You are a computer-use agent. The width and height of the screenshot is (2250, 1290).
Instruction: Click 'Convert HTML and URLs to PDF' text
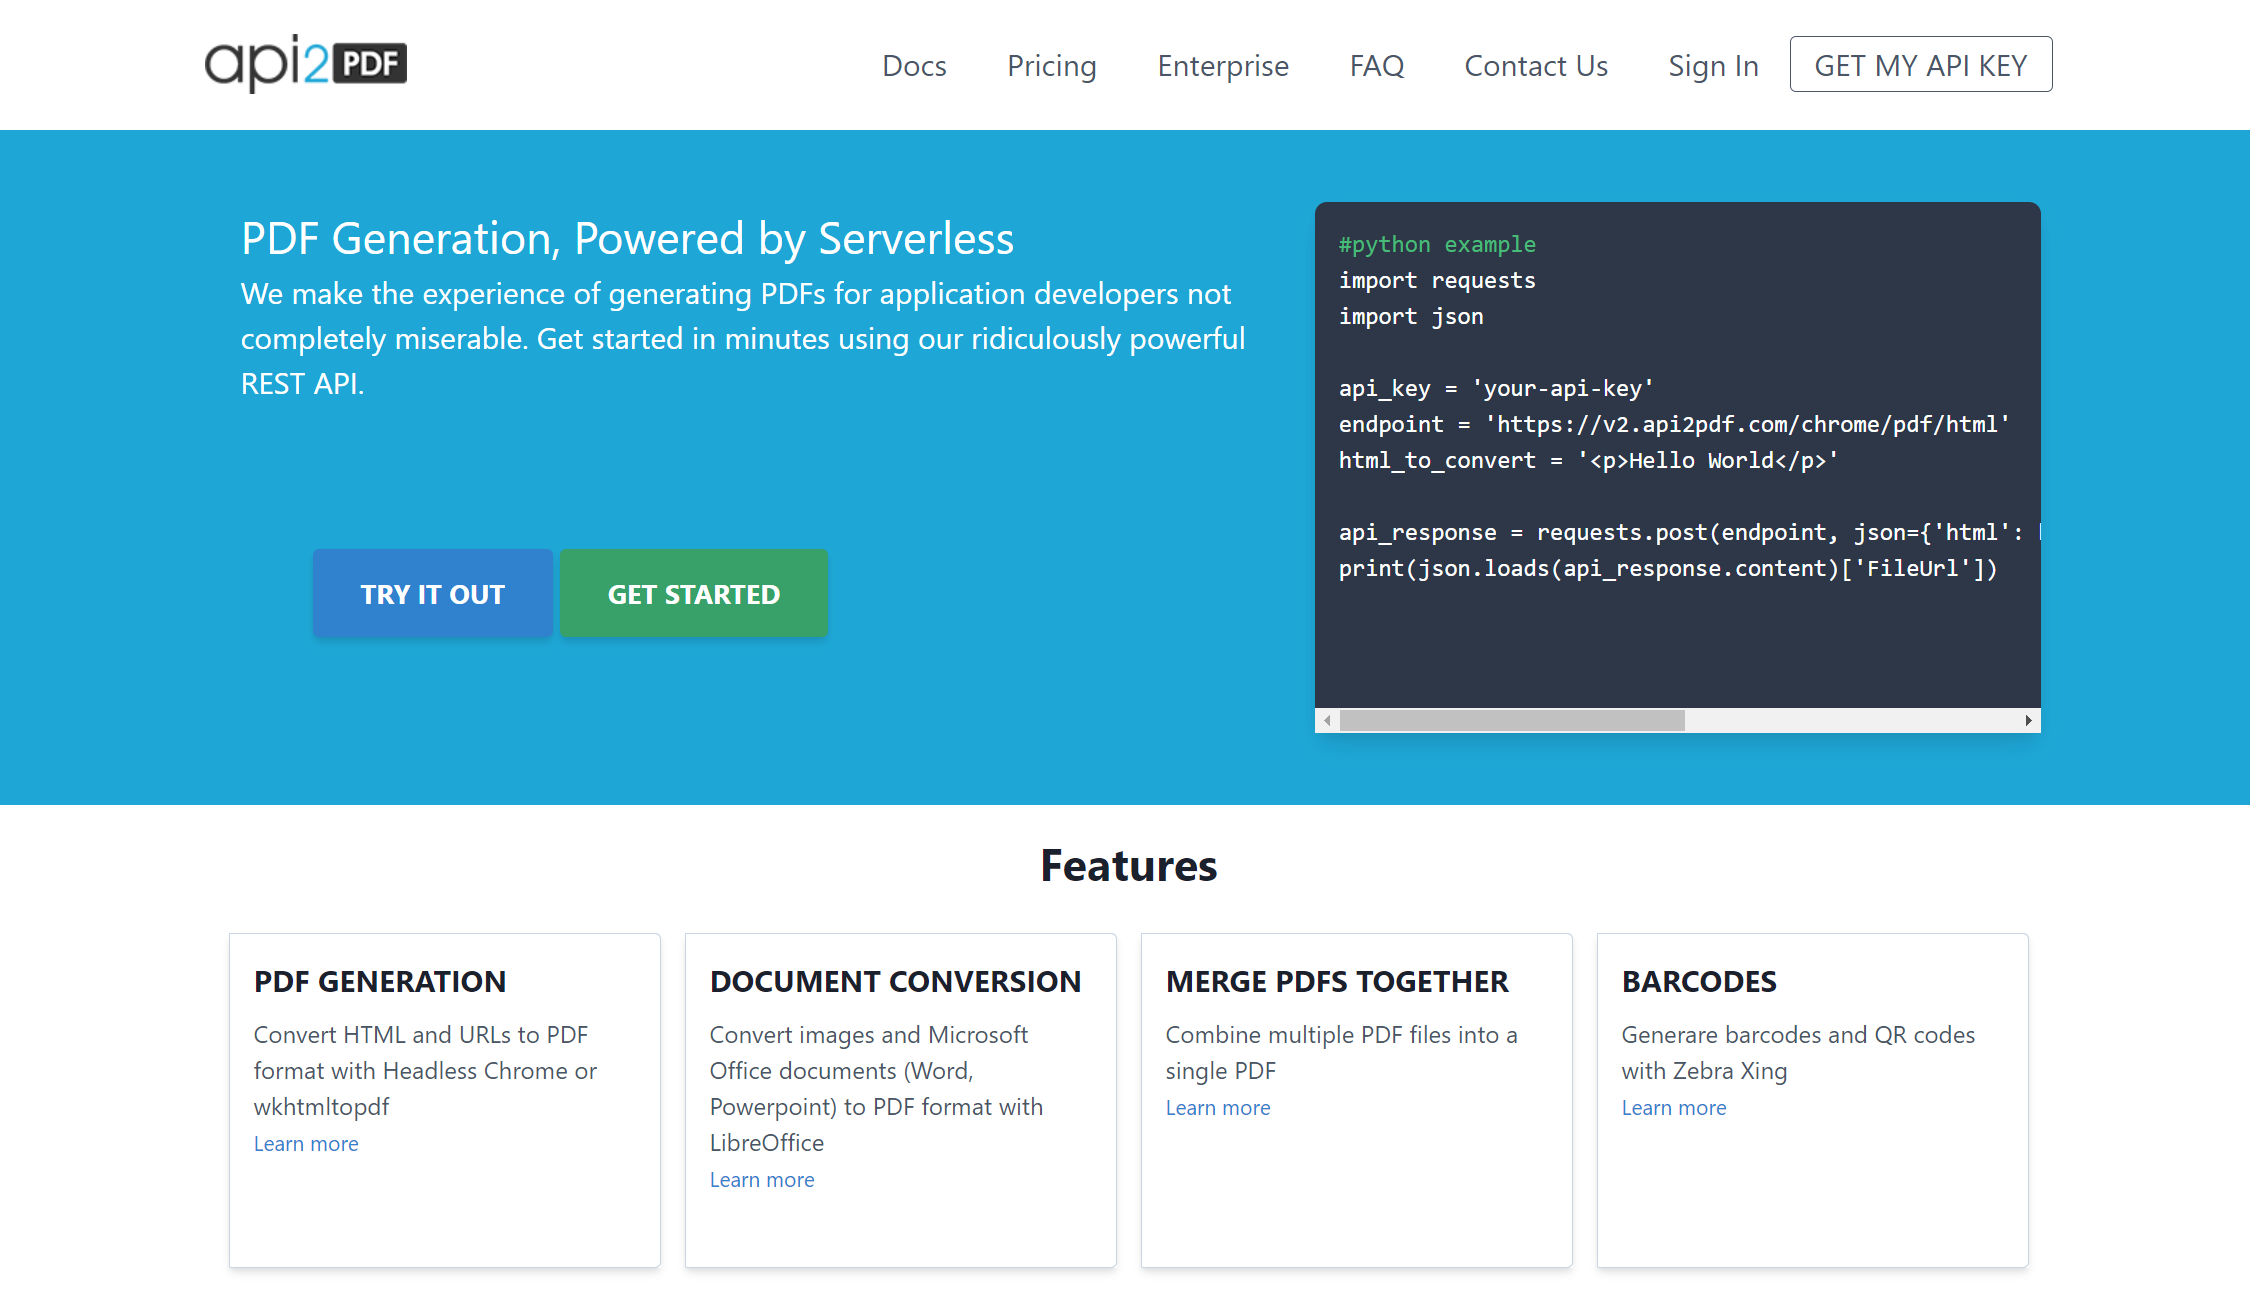pyautogui.click(x=425, y=1070)
